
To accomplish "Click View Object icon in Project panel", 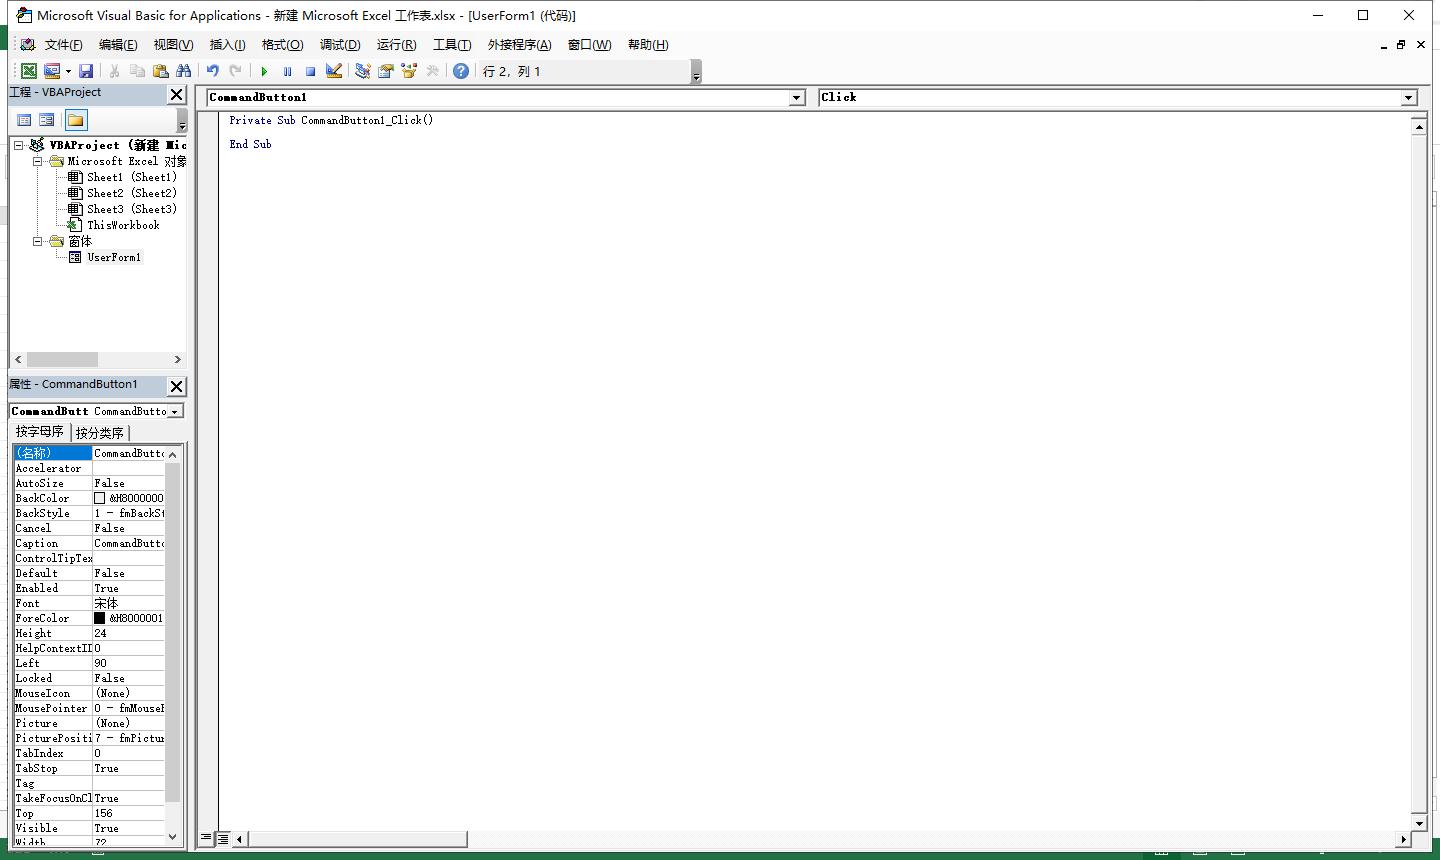I will coord(47,120).
